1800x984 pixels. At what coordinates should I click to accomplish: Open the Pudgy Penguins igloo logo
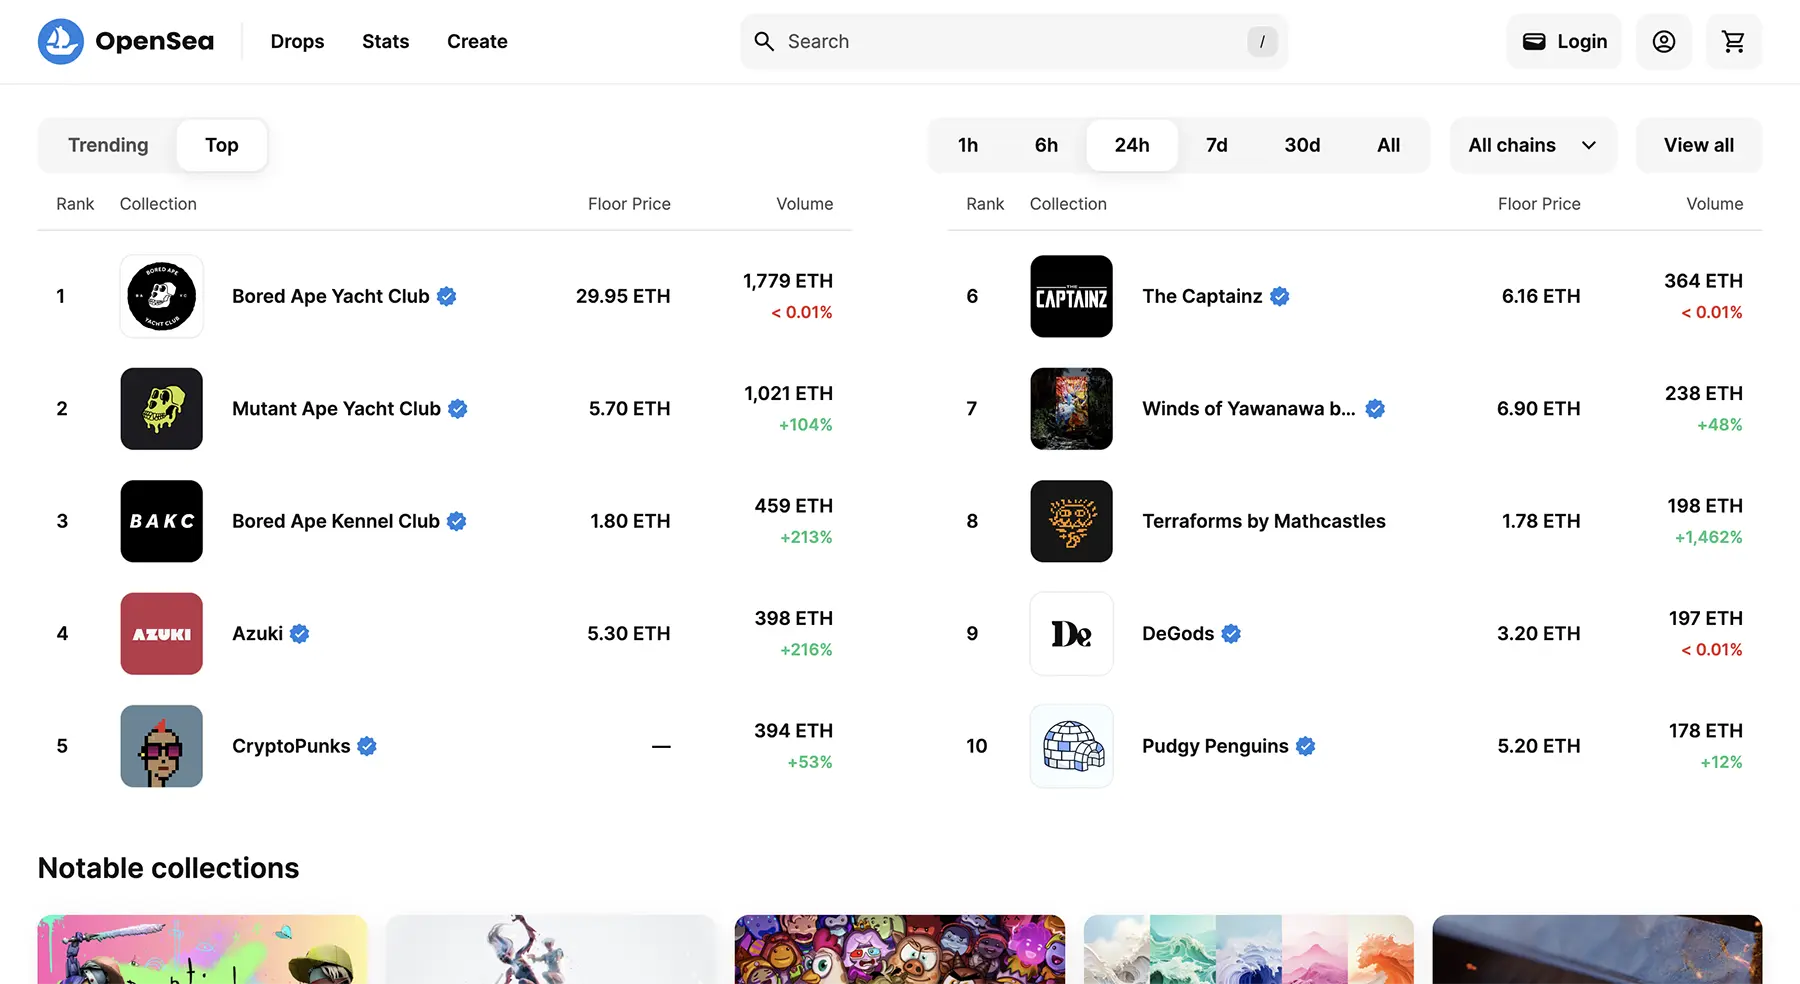(1072, 746)
